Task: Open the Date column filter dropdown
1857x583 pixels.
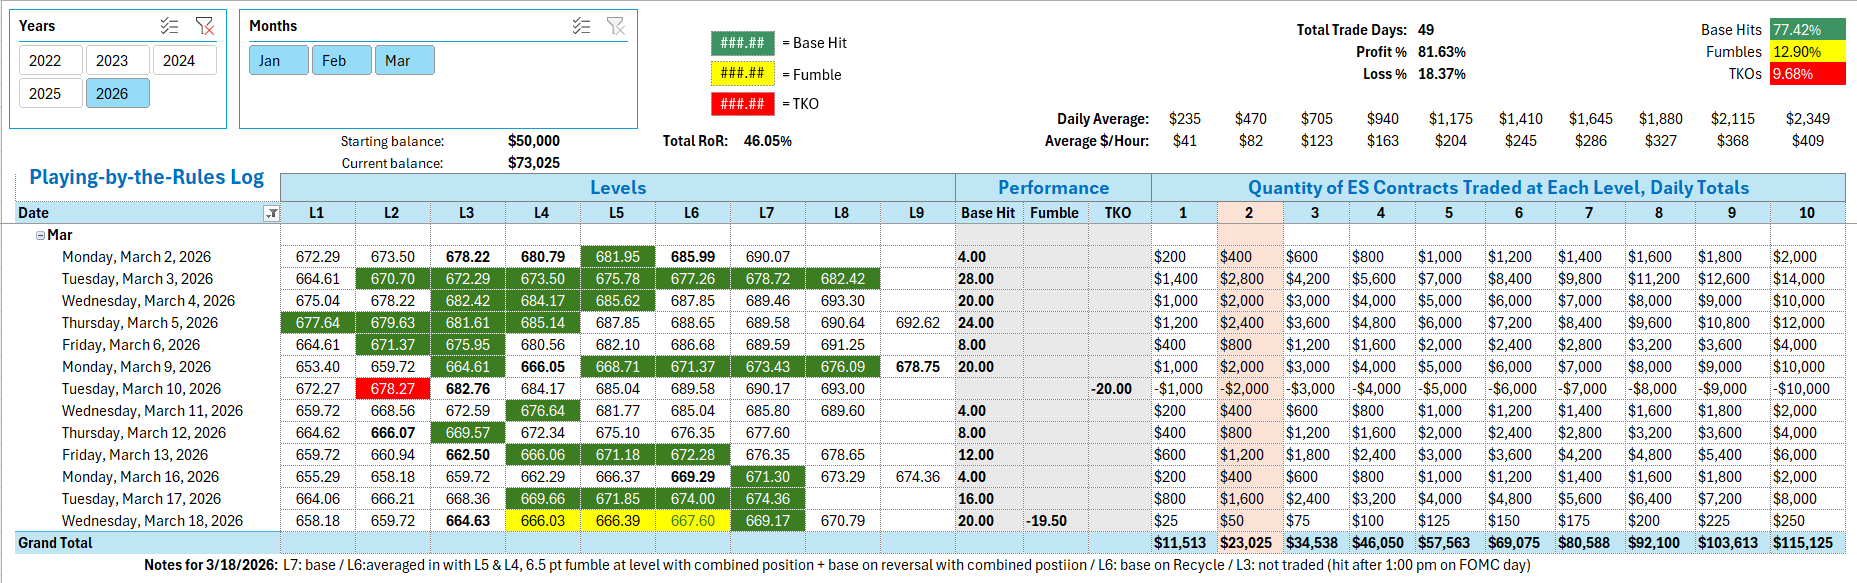Action: click(x=271, y=214)
